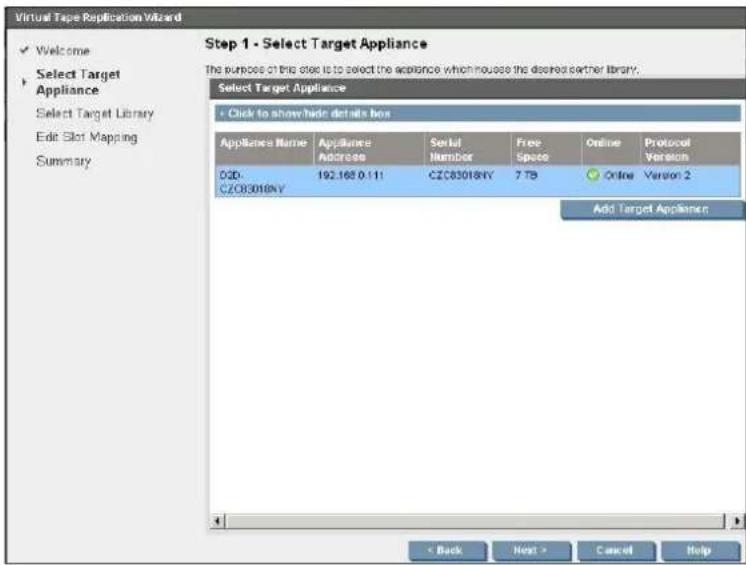This screenshot has height=565, width=746.
Task: Open the Summary step
Action: [63, 161]
